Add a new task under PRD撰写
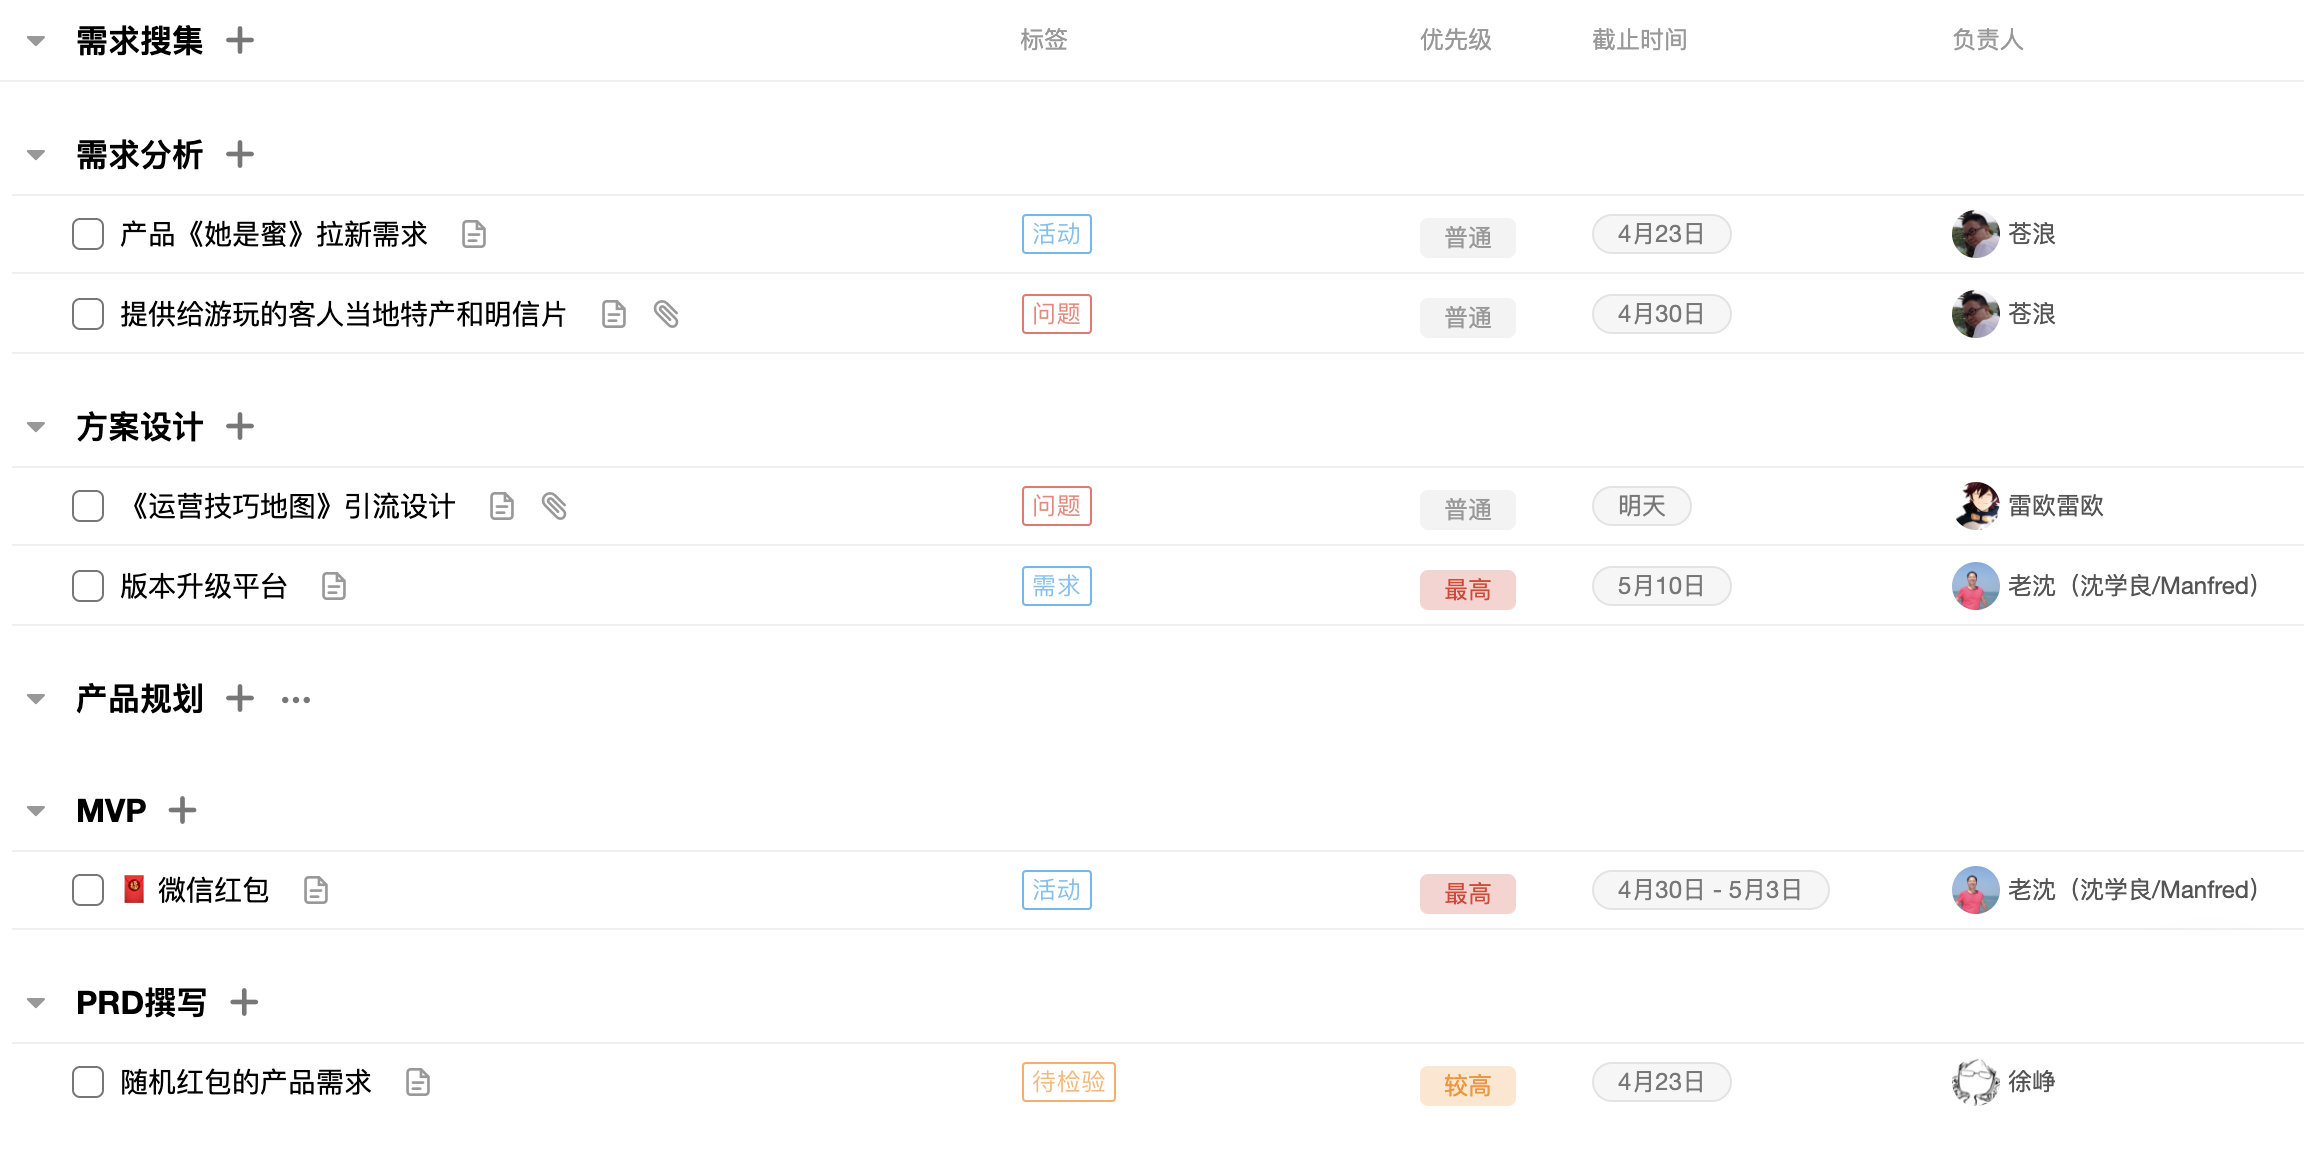 [244, 1002]
